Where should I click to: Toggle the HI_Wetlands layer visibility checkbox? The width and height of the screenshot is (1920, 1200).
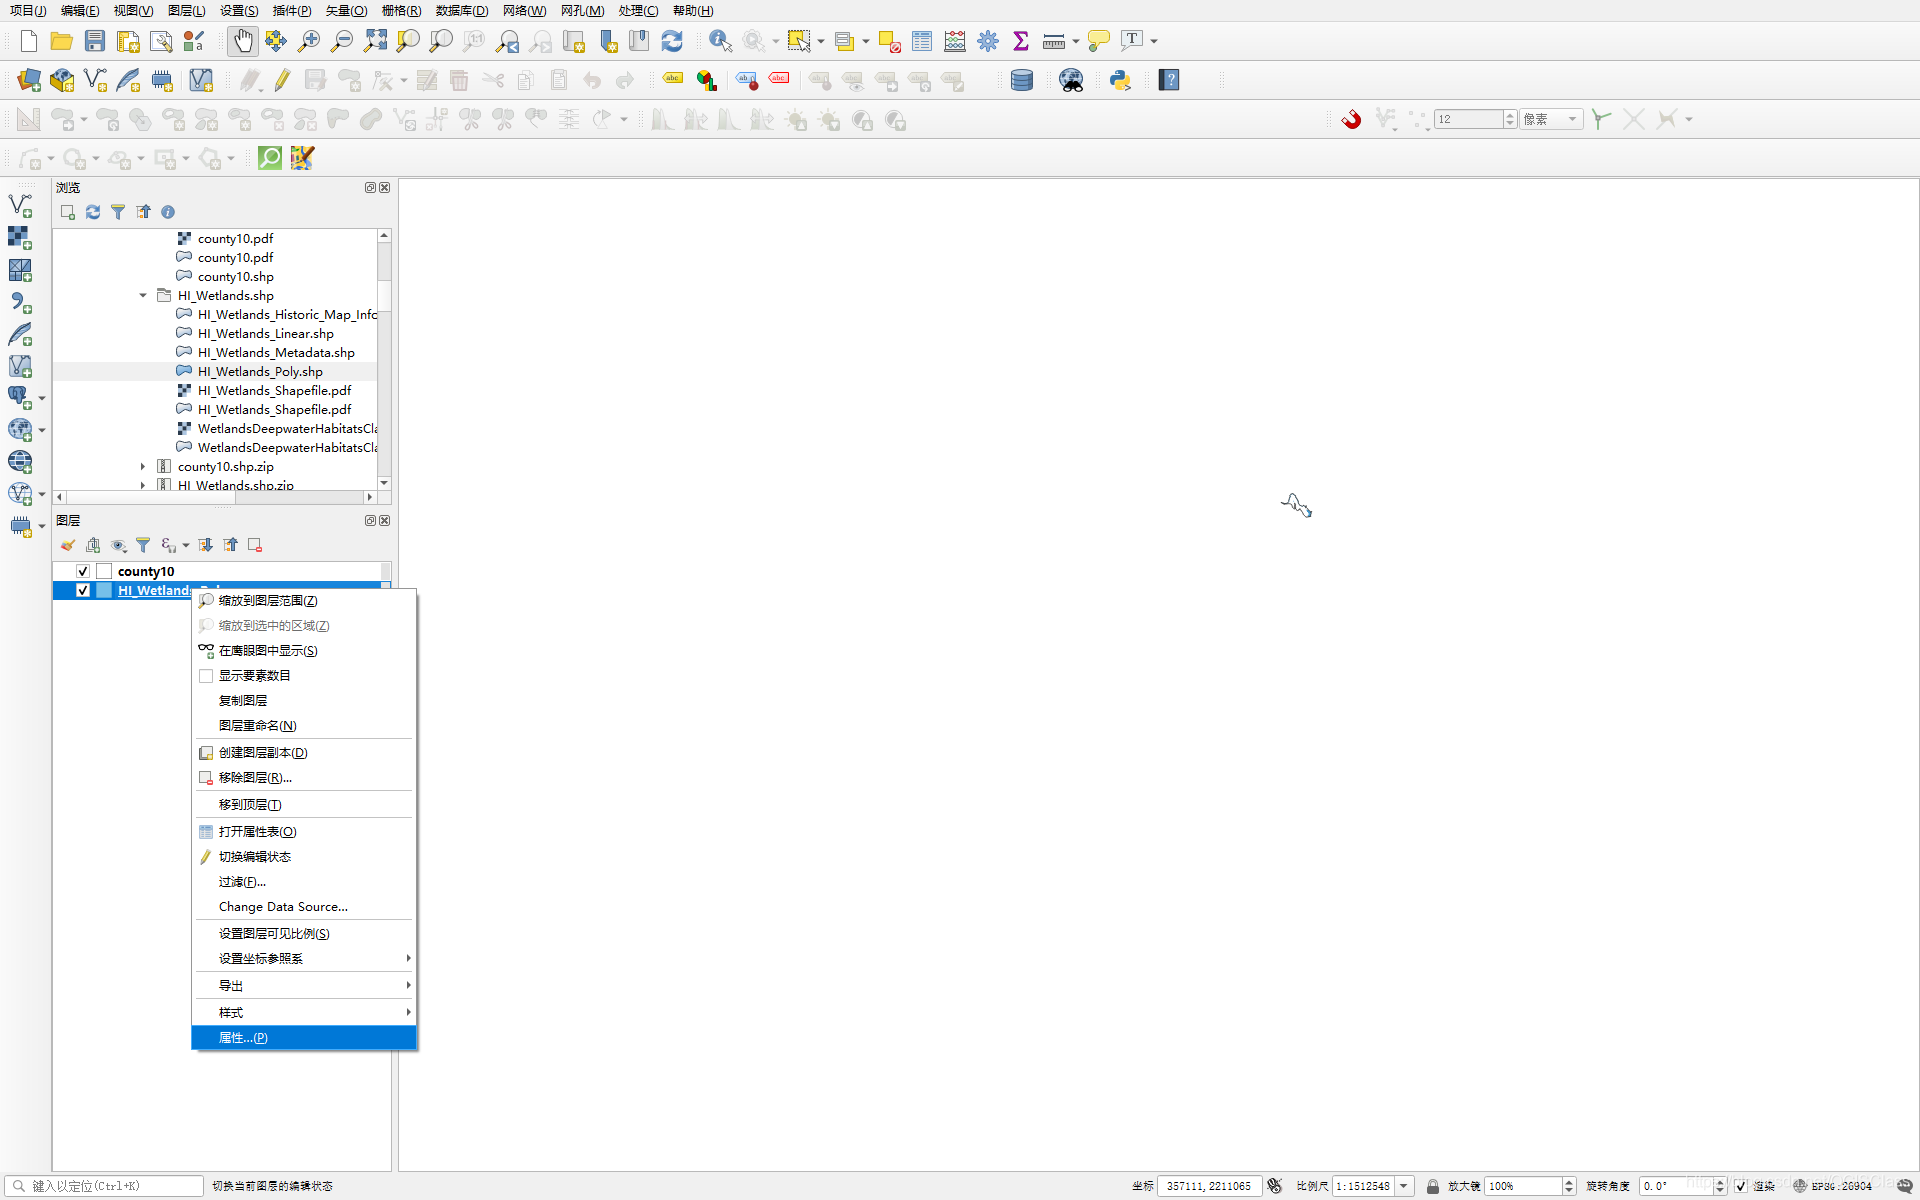(83, 590)
